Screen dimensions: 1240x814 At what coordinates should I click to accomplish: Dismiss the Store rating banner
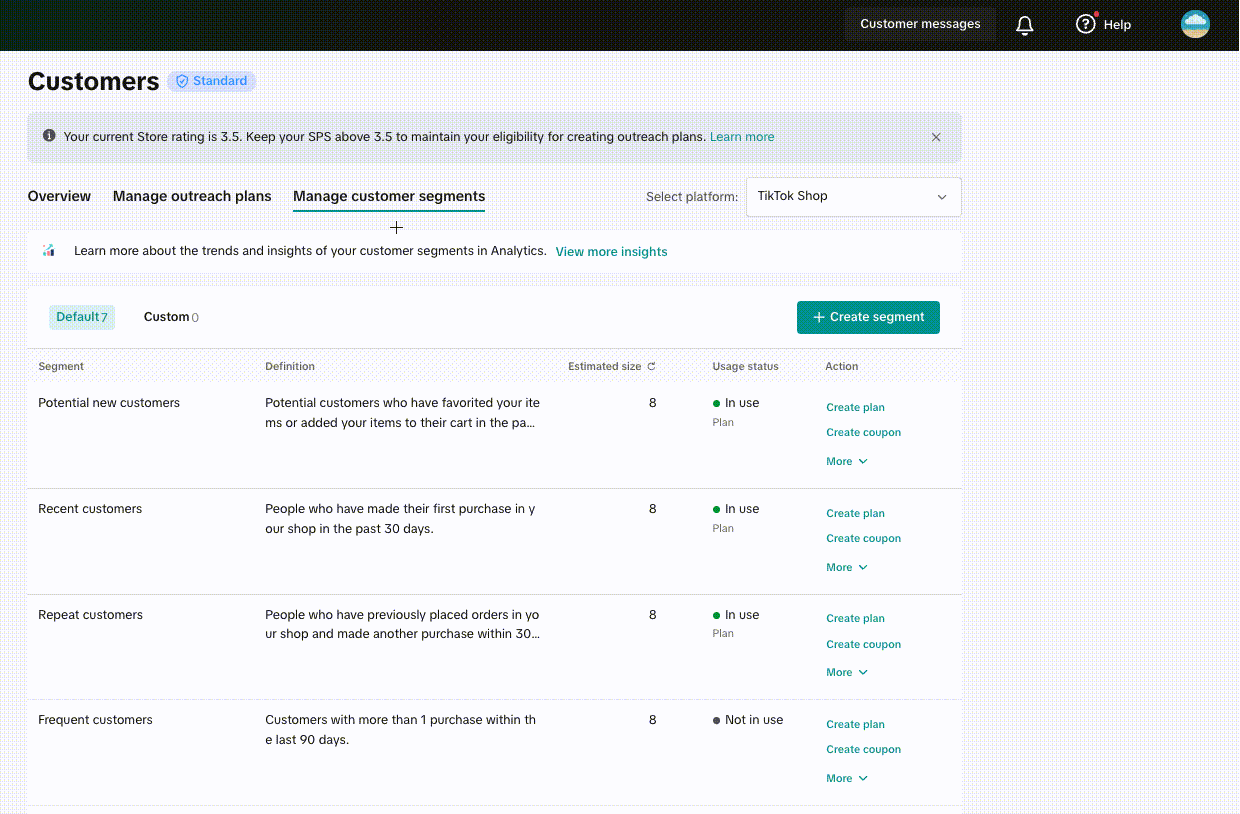pos(936,137)
